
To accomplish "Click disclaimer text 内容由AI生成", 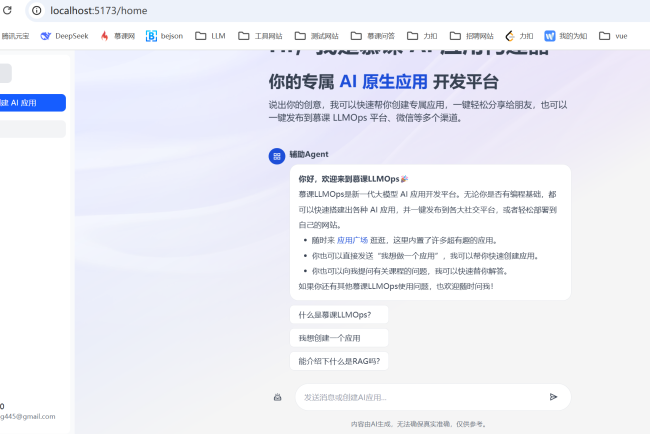I will pyautogui.click(x=371, y=424).
